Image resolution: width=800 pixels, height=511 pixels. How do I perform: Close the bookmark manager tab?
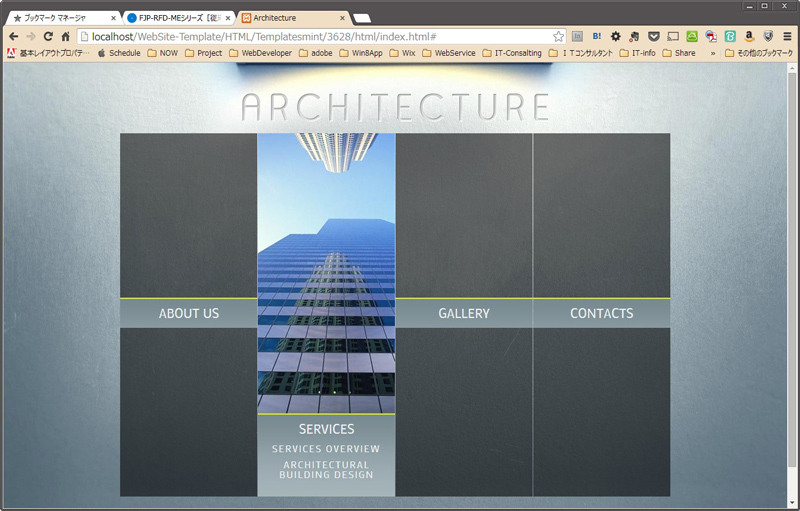pyautogui.click(x=113, y=18)
